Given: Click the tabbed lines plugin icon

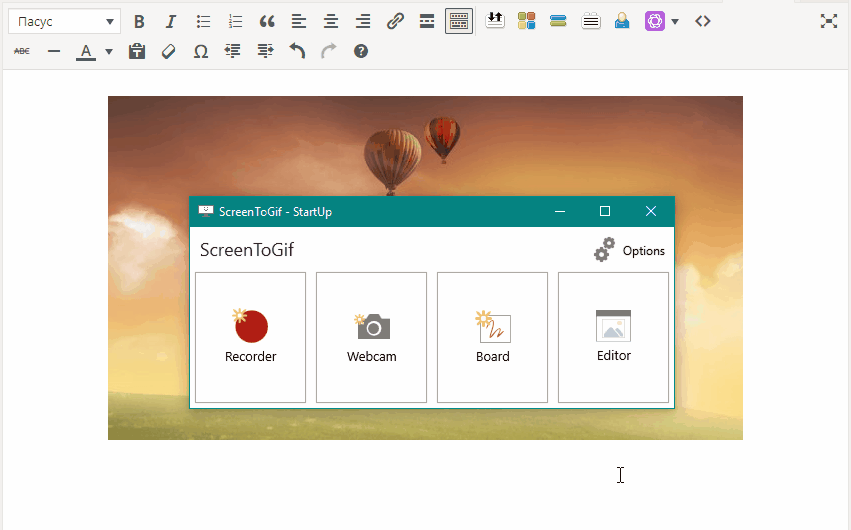Looking at the screenshot, I should 590,21.
